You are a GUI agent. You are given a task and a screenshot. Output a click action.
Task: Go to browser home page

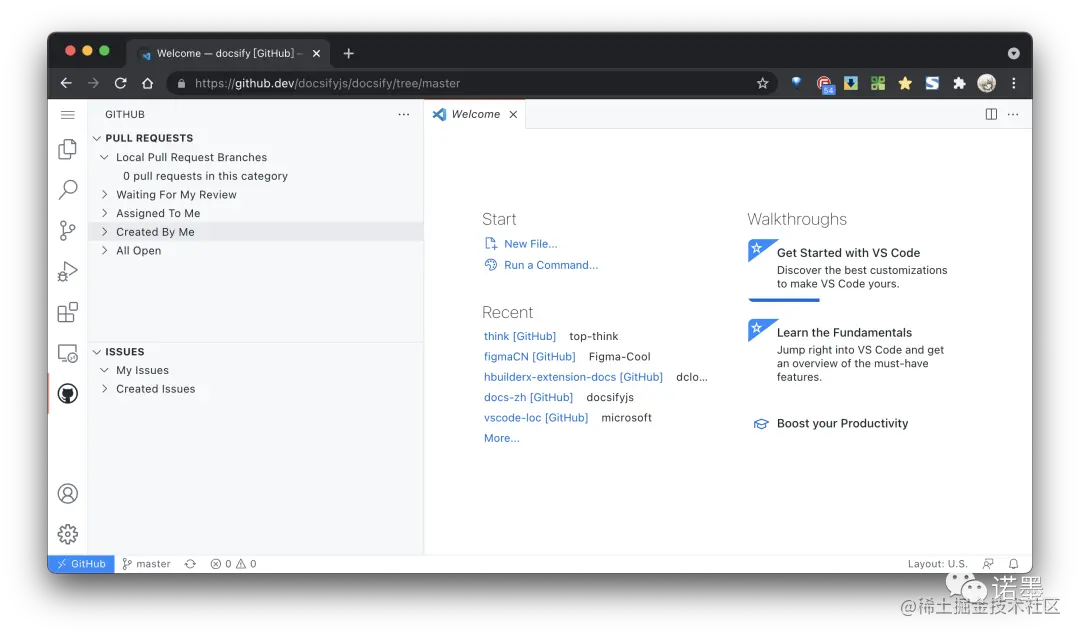(147, 83)
